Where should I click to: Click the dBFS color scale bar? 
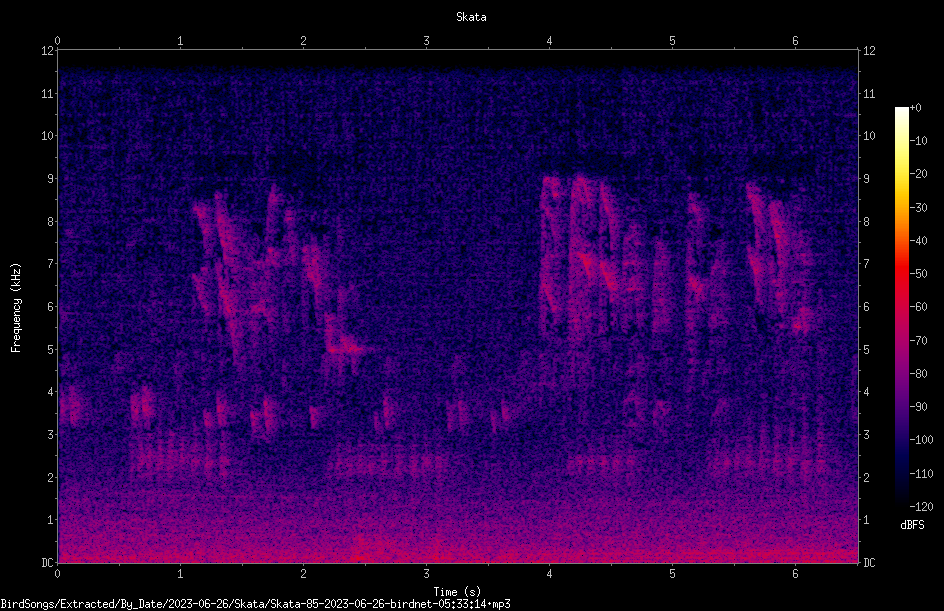(x=901, y=306)
